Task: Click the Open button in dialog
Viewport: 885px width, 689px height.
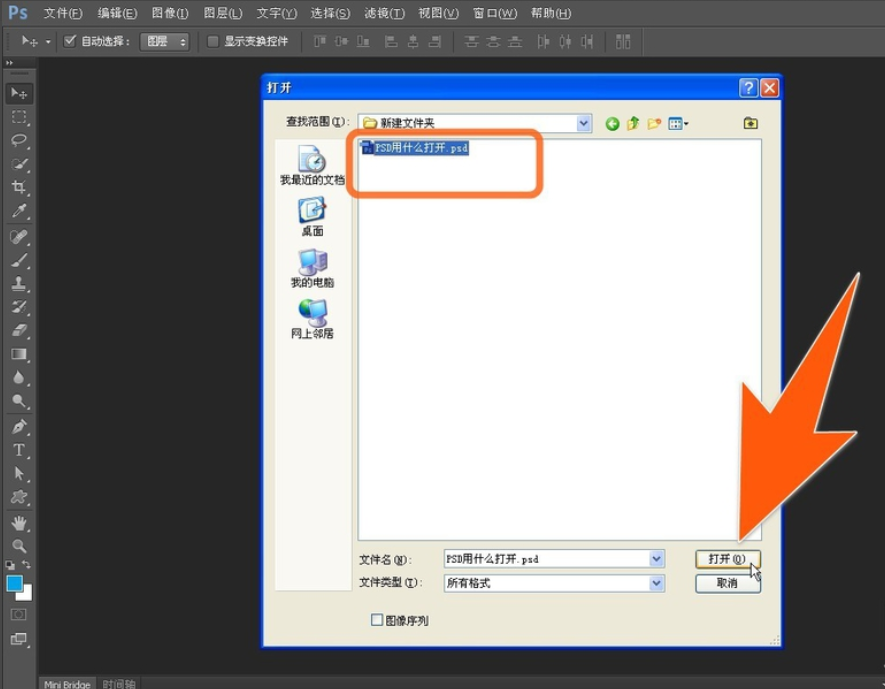Action: click(727, 559)
